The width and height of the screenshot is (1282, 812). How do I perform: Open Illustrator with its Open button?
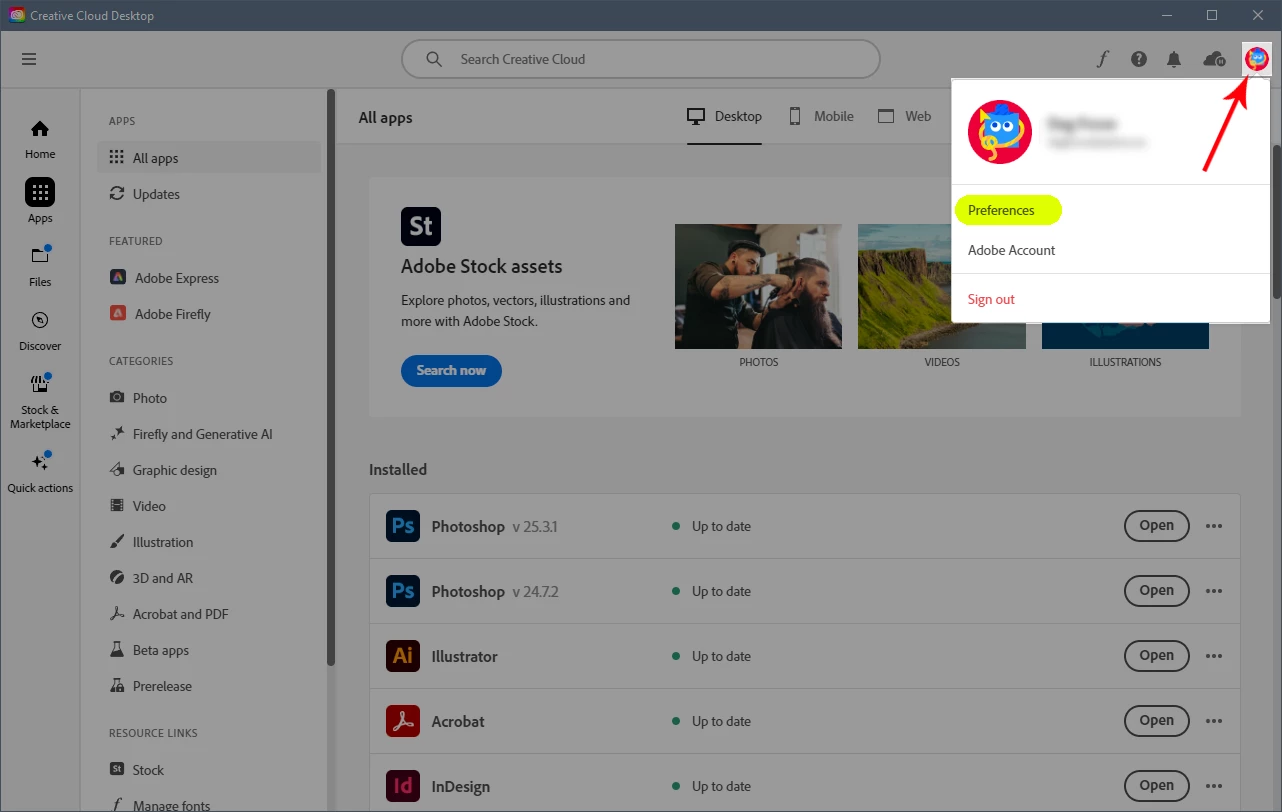point(1156,656)
